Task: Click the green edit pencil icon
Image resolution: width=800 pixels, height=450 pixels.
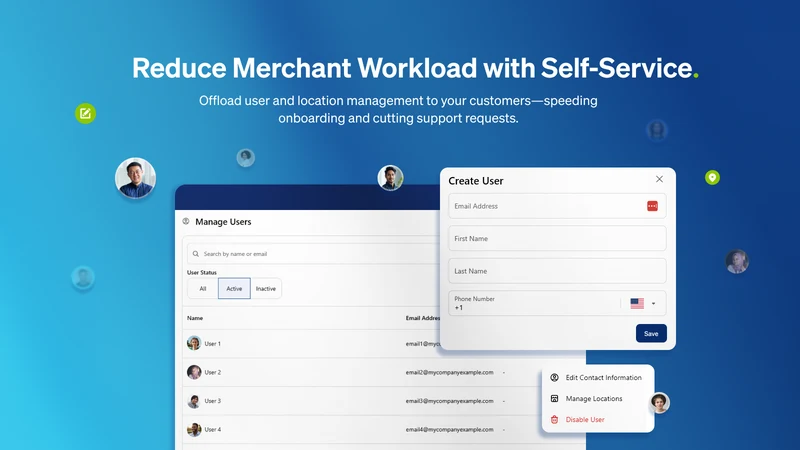Action: click(85, 113)
